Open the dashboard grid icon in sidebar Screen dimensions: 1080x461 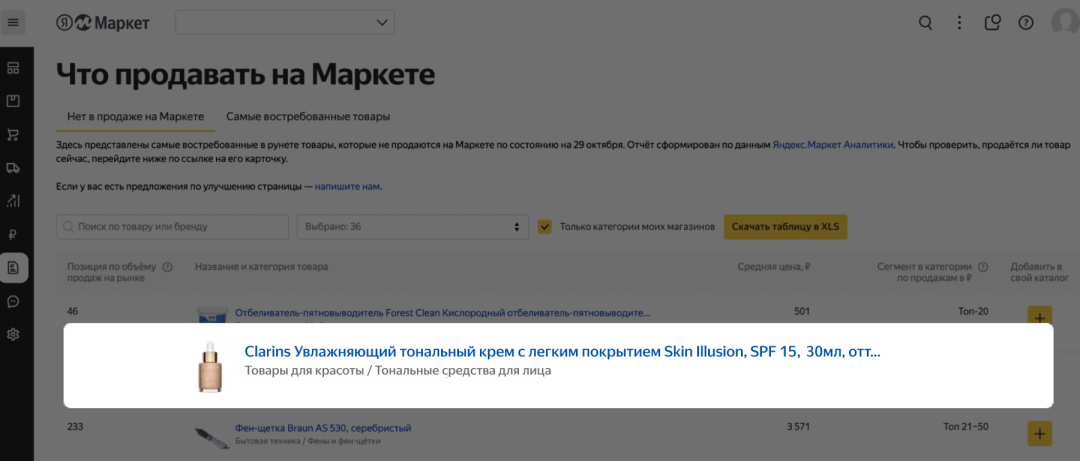(13, 68)
